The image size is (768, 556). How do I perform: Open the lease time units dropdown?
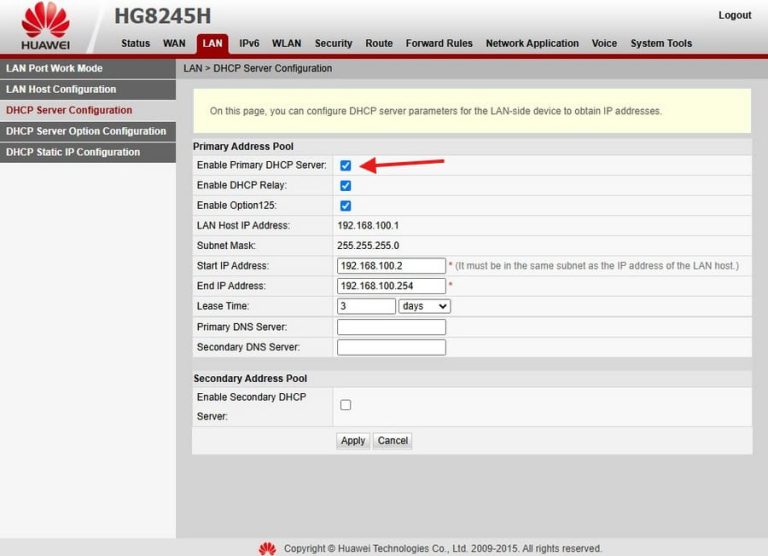424,307
